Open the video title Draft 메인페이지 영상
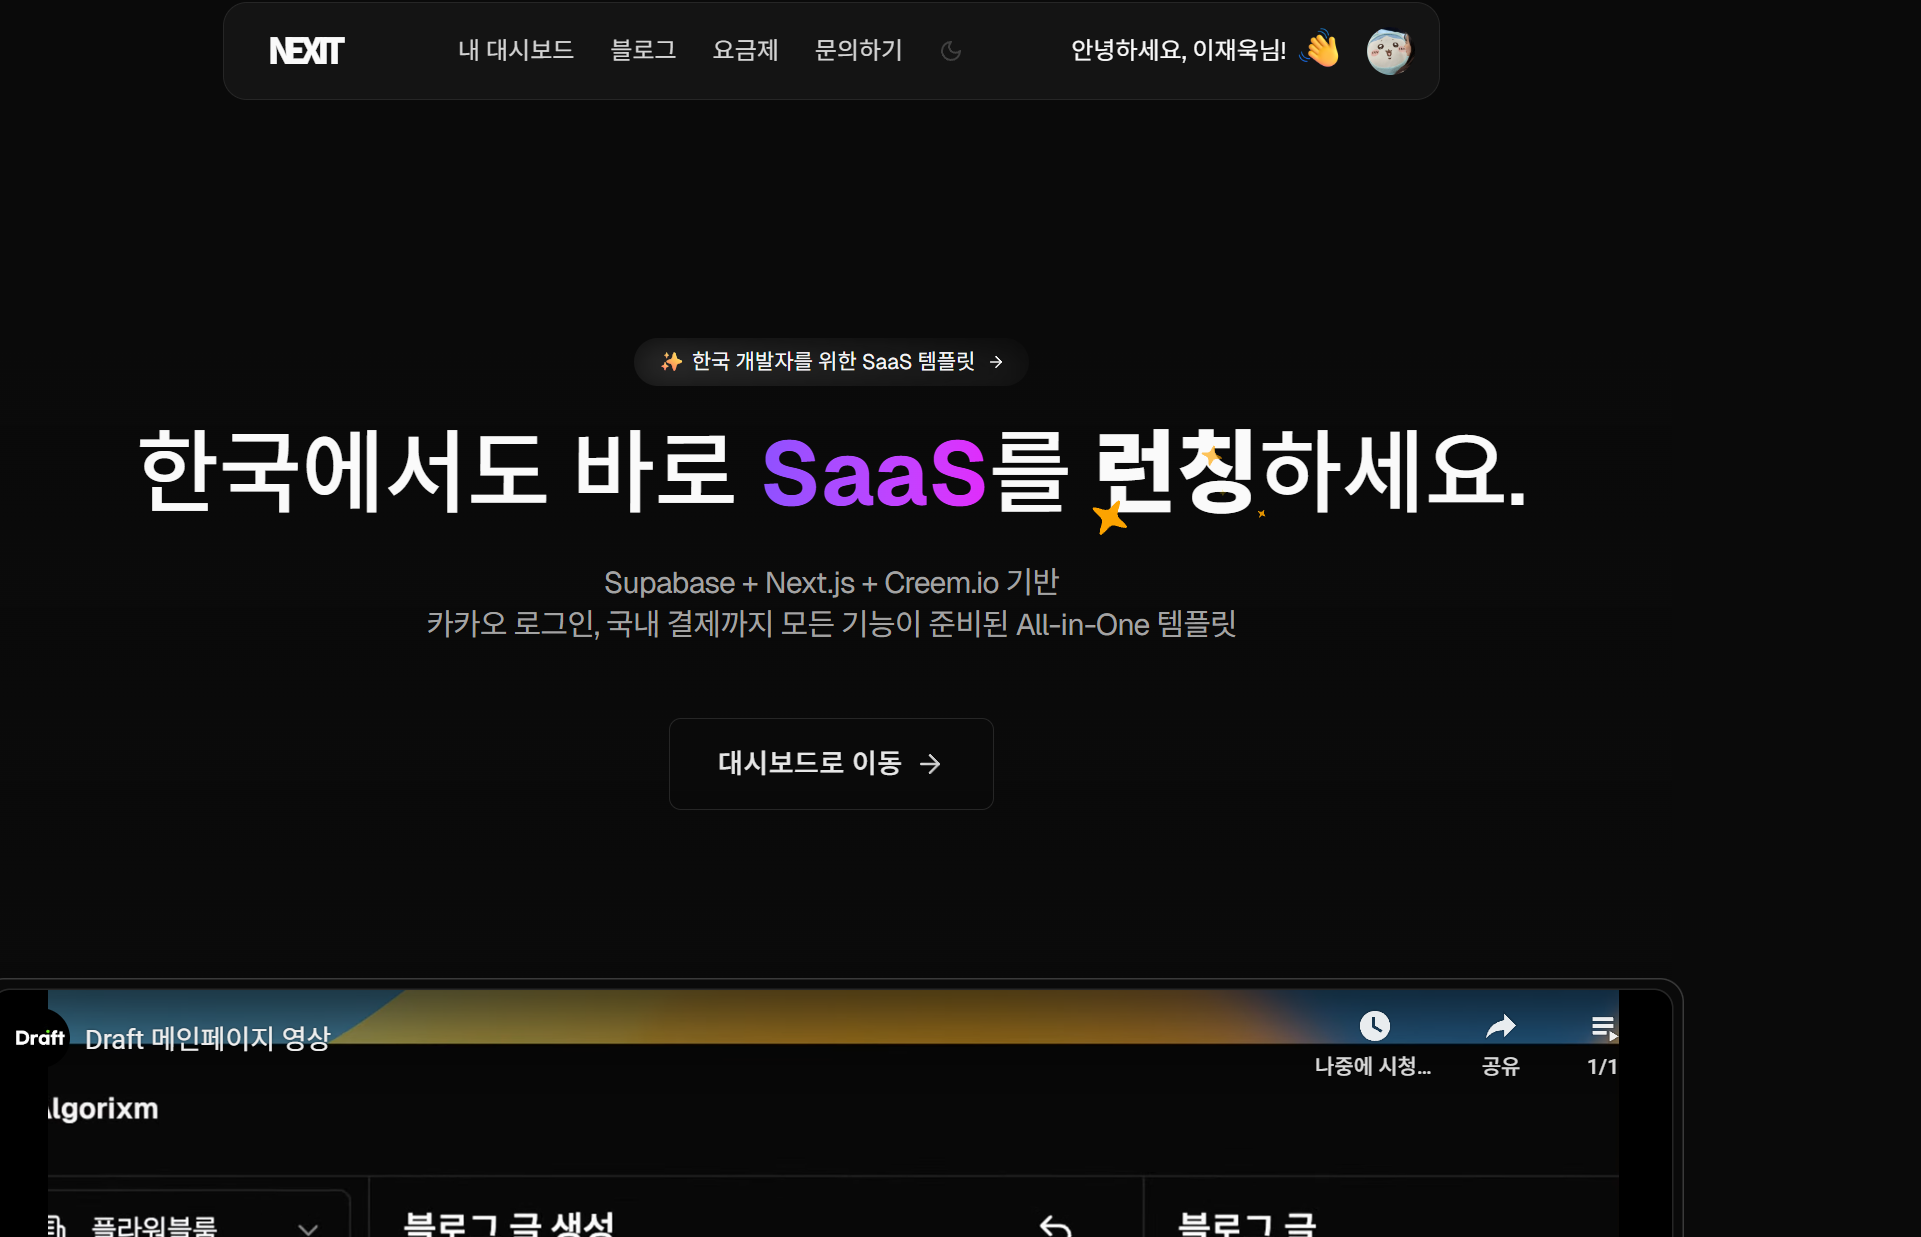Screen dimensions: 1921x1237 click(x=207, y=1038)
